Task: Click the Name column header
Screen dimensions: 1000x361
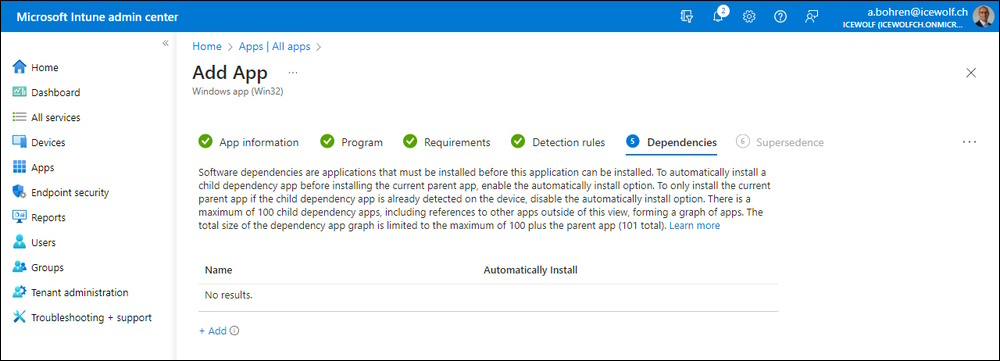Action: coord(218,270)
